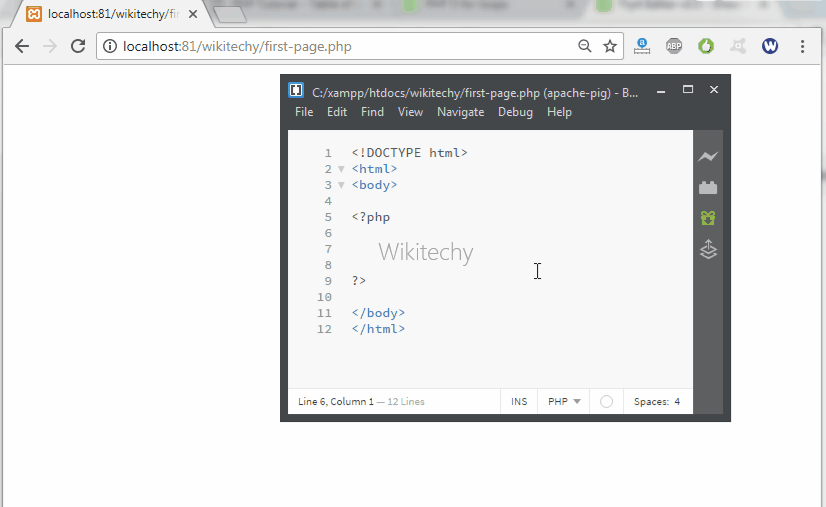826x507 pixels.
Task: Click the linting status circle indicator
Action: click(x=606, y=401)
